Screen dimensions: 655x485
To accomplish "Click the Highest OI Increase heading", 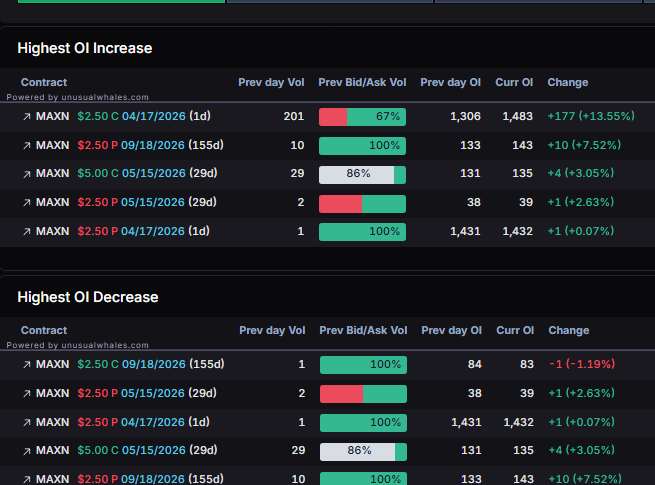I will (85, 48).
